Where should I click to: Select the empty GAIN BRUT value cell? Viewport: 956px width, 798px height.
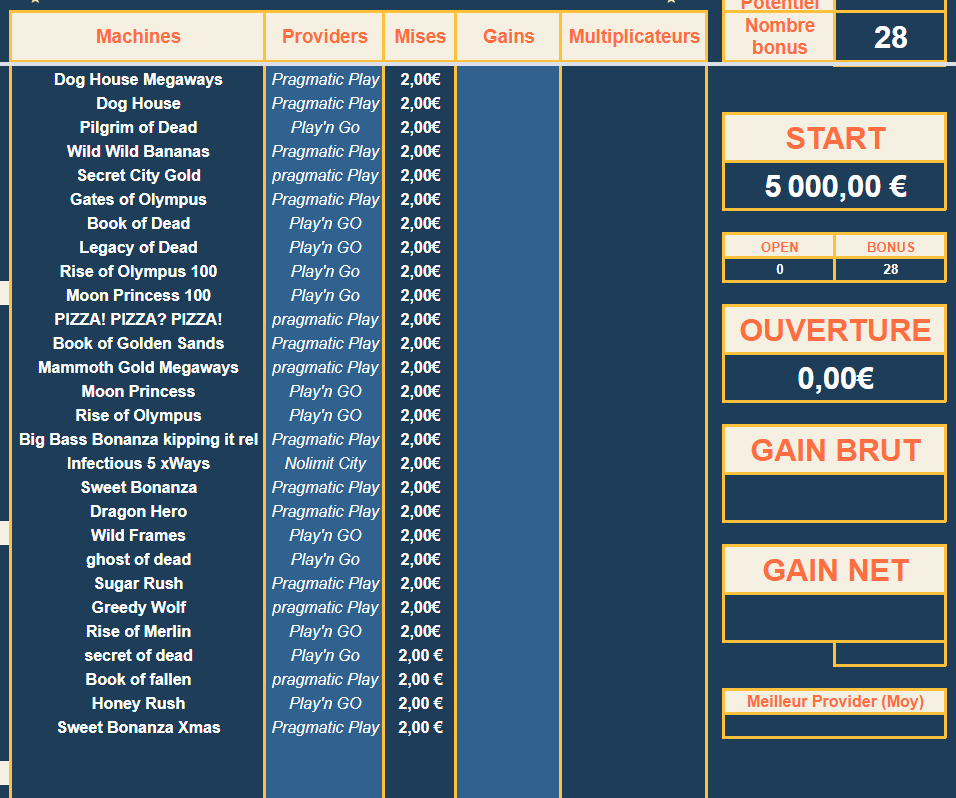835,498
